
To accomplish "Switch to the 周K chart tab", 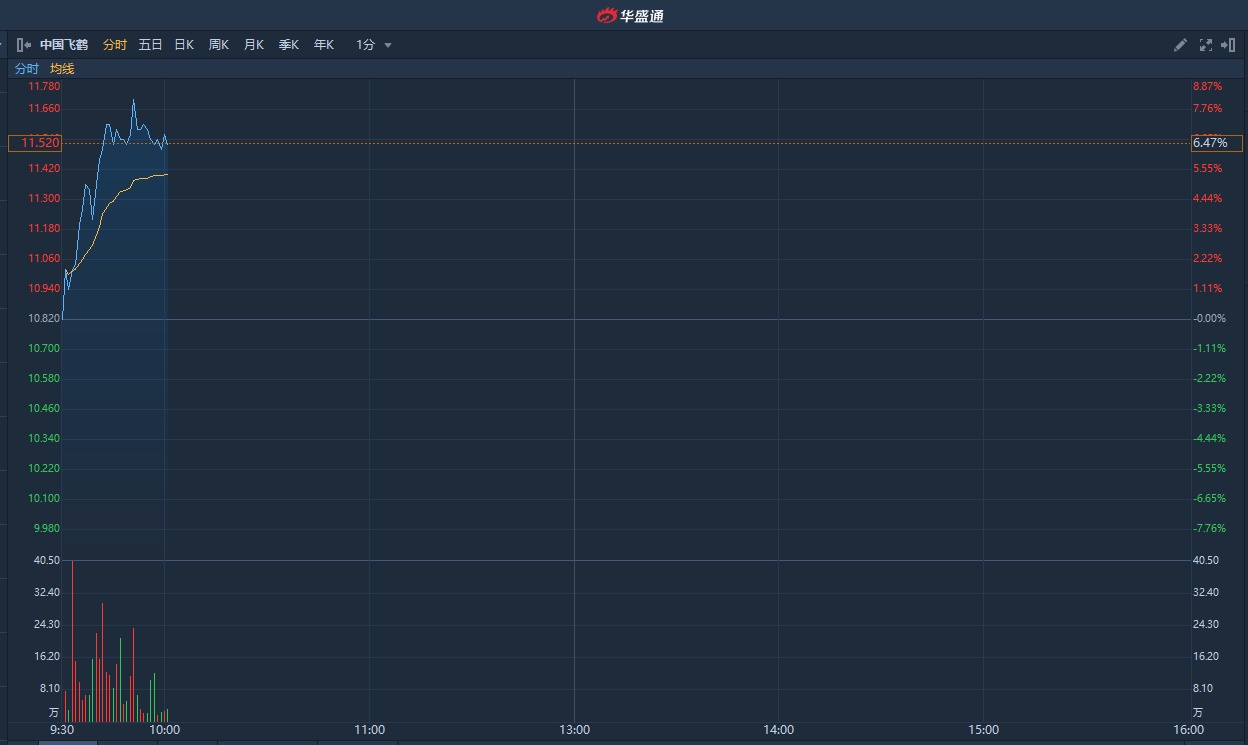I will [218, 45].
